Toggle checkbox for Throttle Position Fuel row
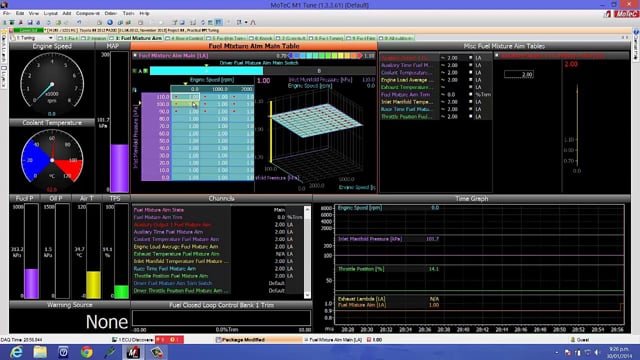 point(470,116)
